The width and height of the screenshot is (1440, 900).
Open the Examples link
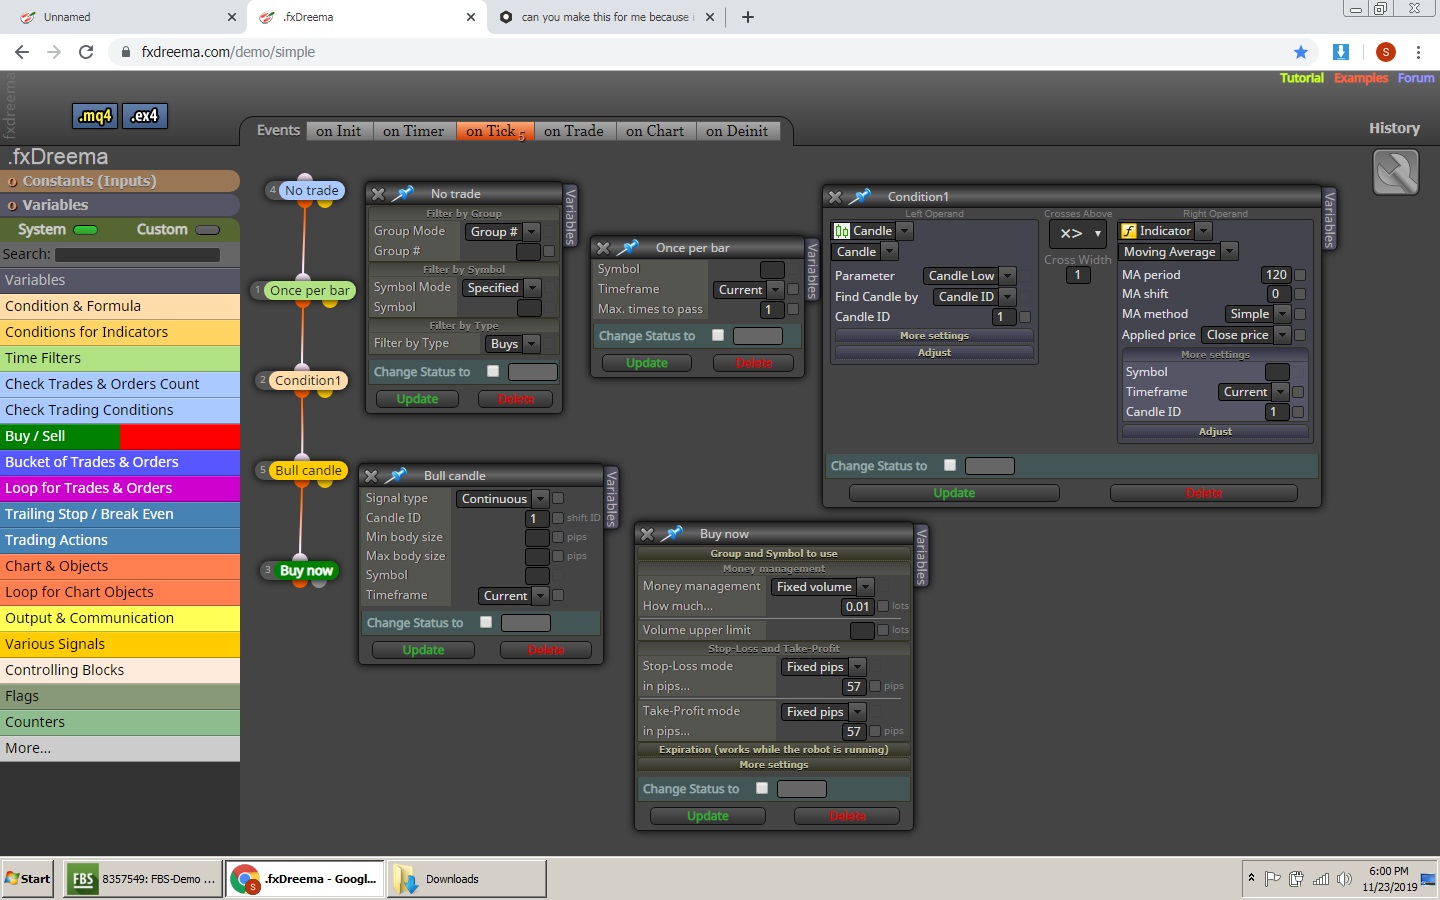tap(1361, 78)
